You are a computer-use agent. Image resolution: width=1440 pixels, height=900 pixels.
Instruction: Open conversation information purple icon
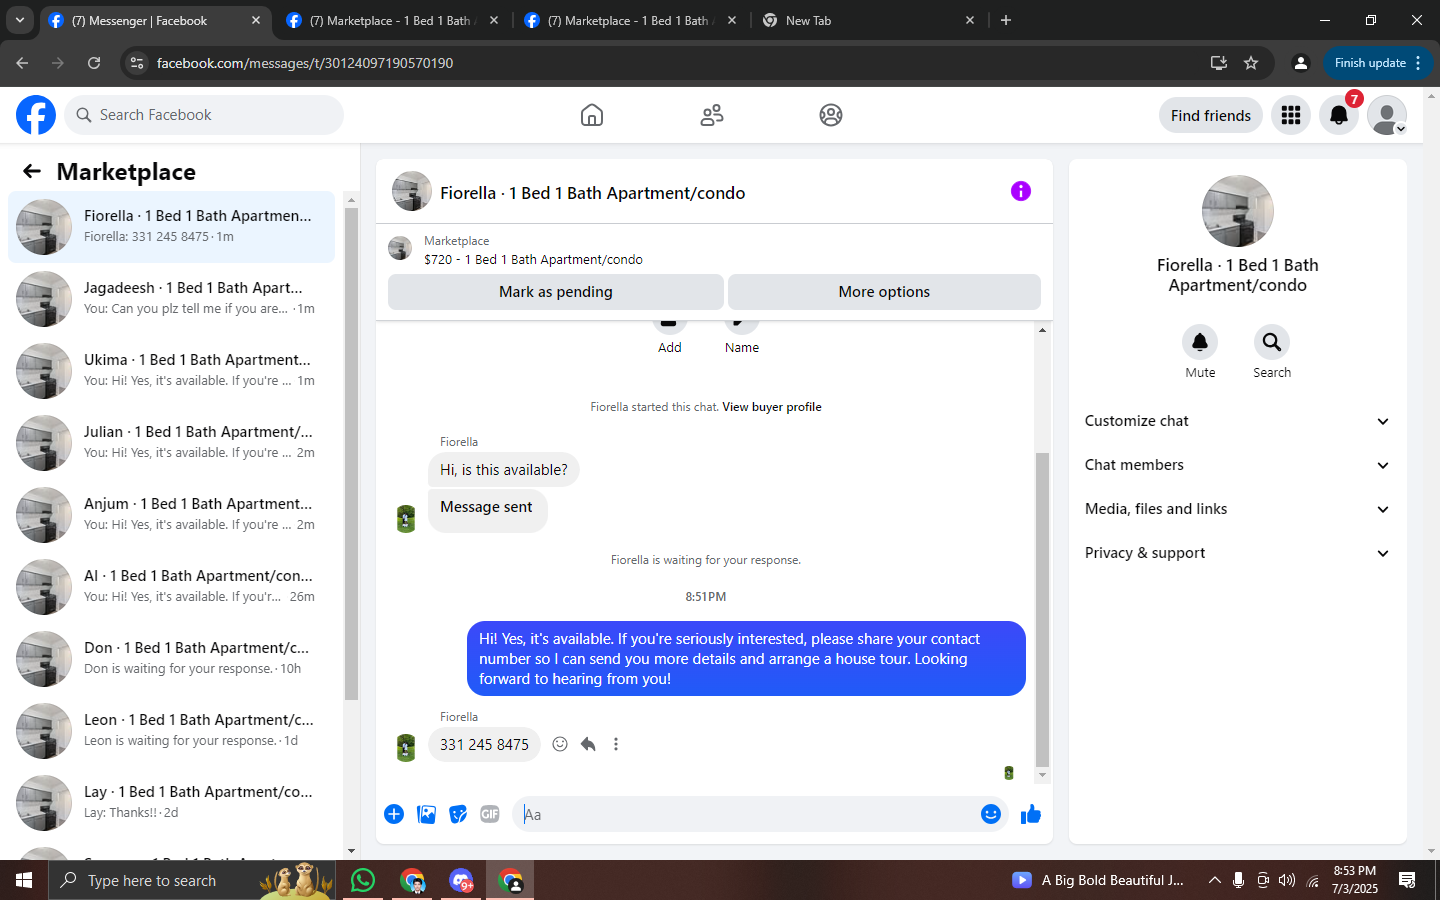pyautogui.click(x=1020, y=191)
